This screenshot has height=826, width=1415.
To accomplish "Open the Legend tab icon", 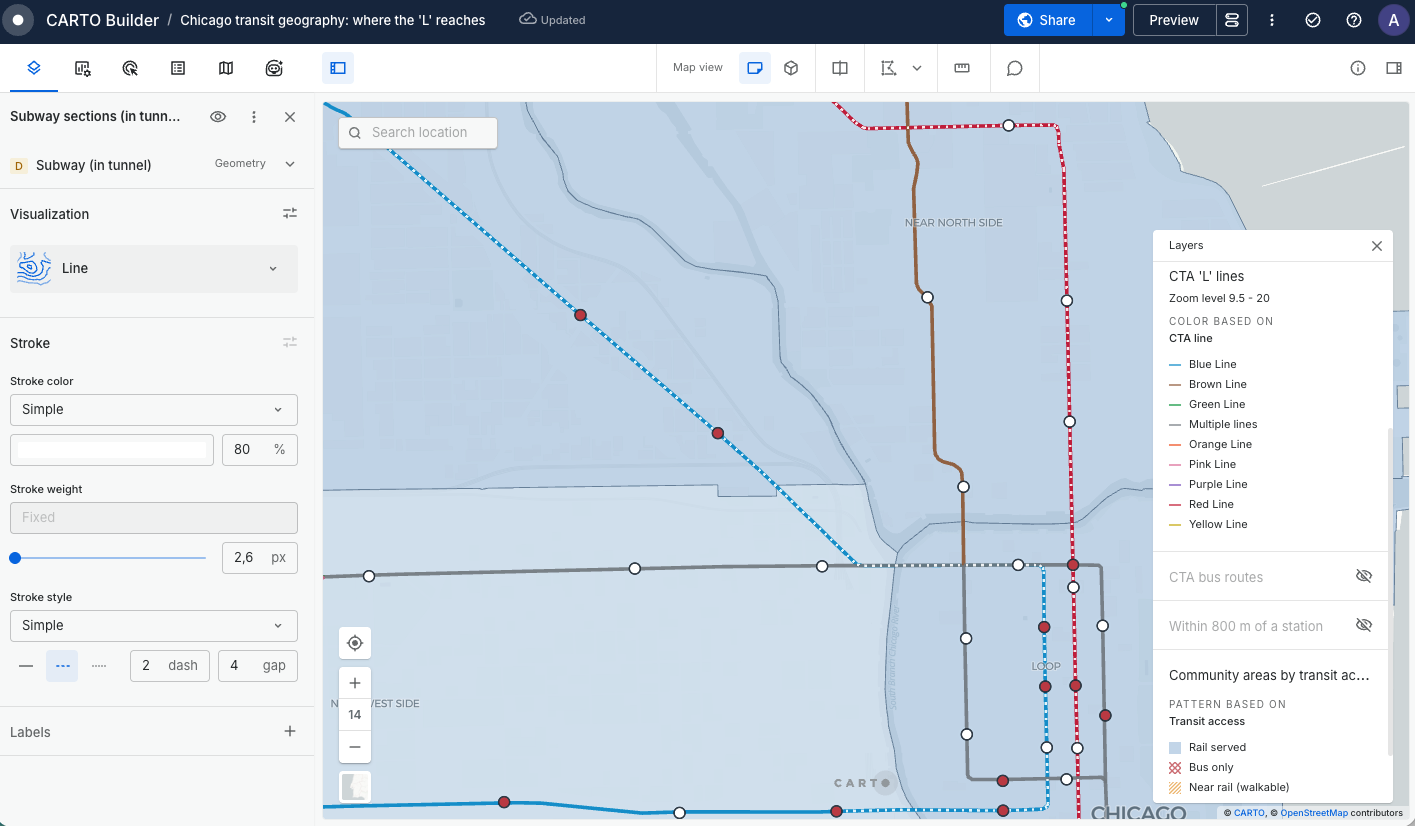I will (x=178, y=68).
